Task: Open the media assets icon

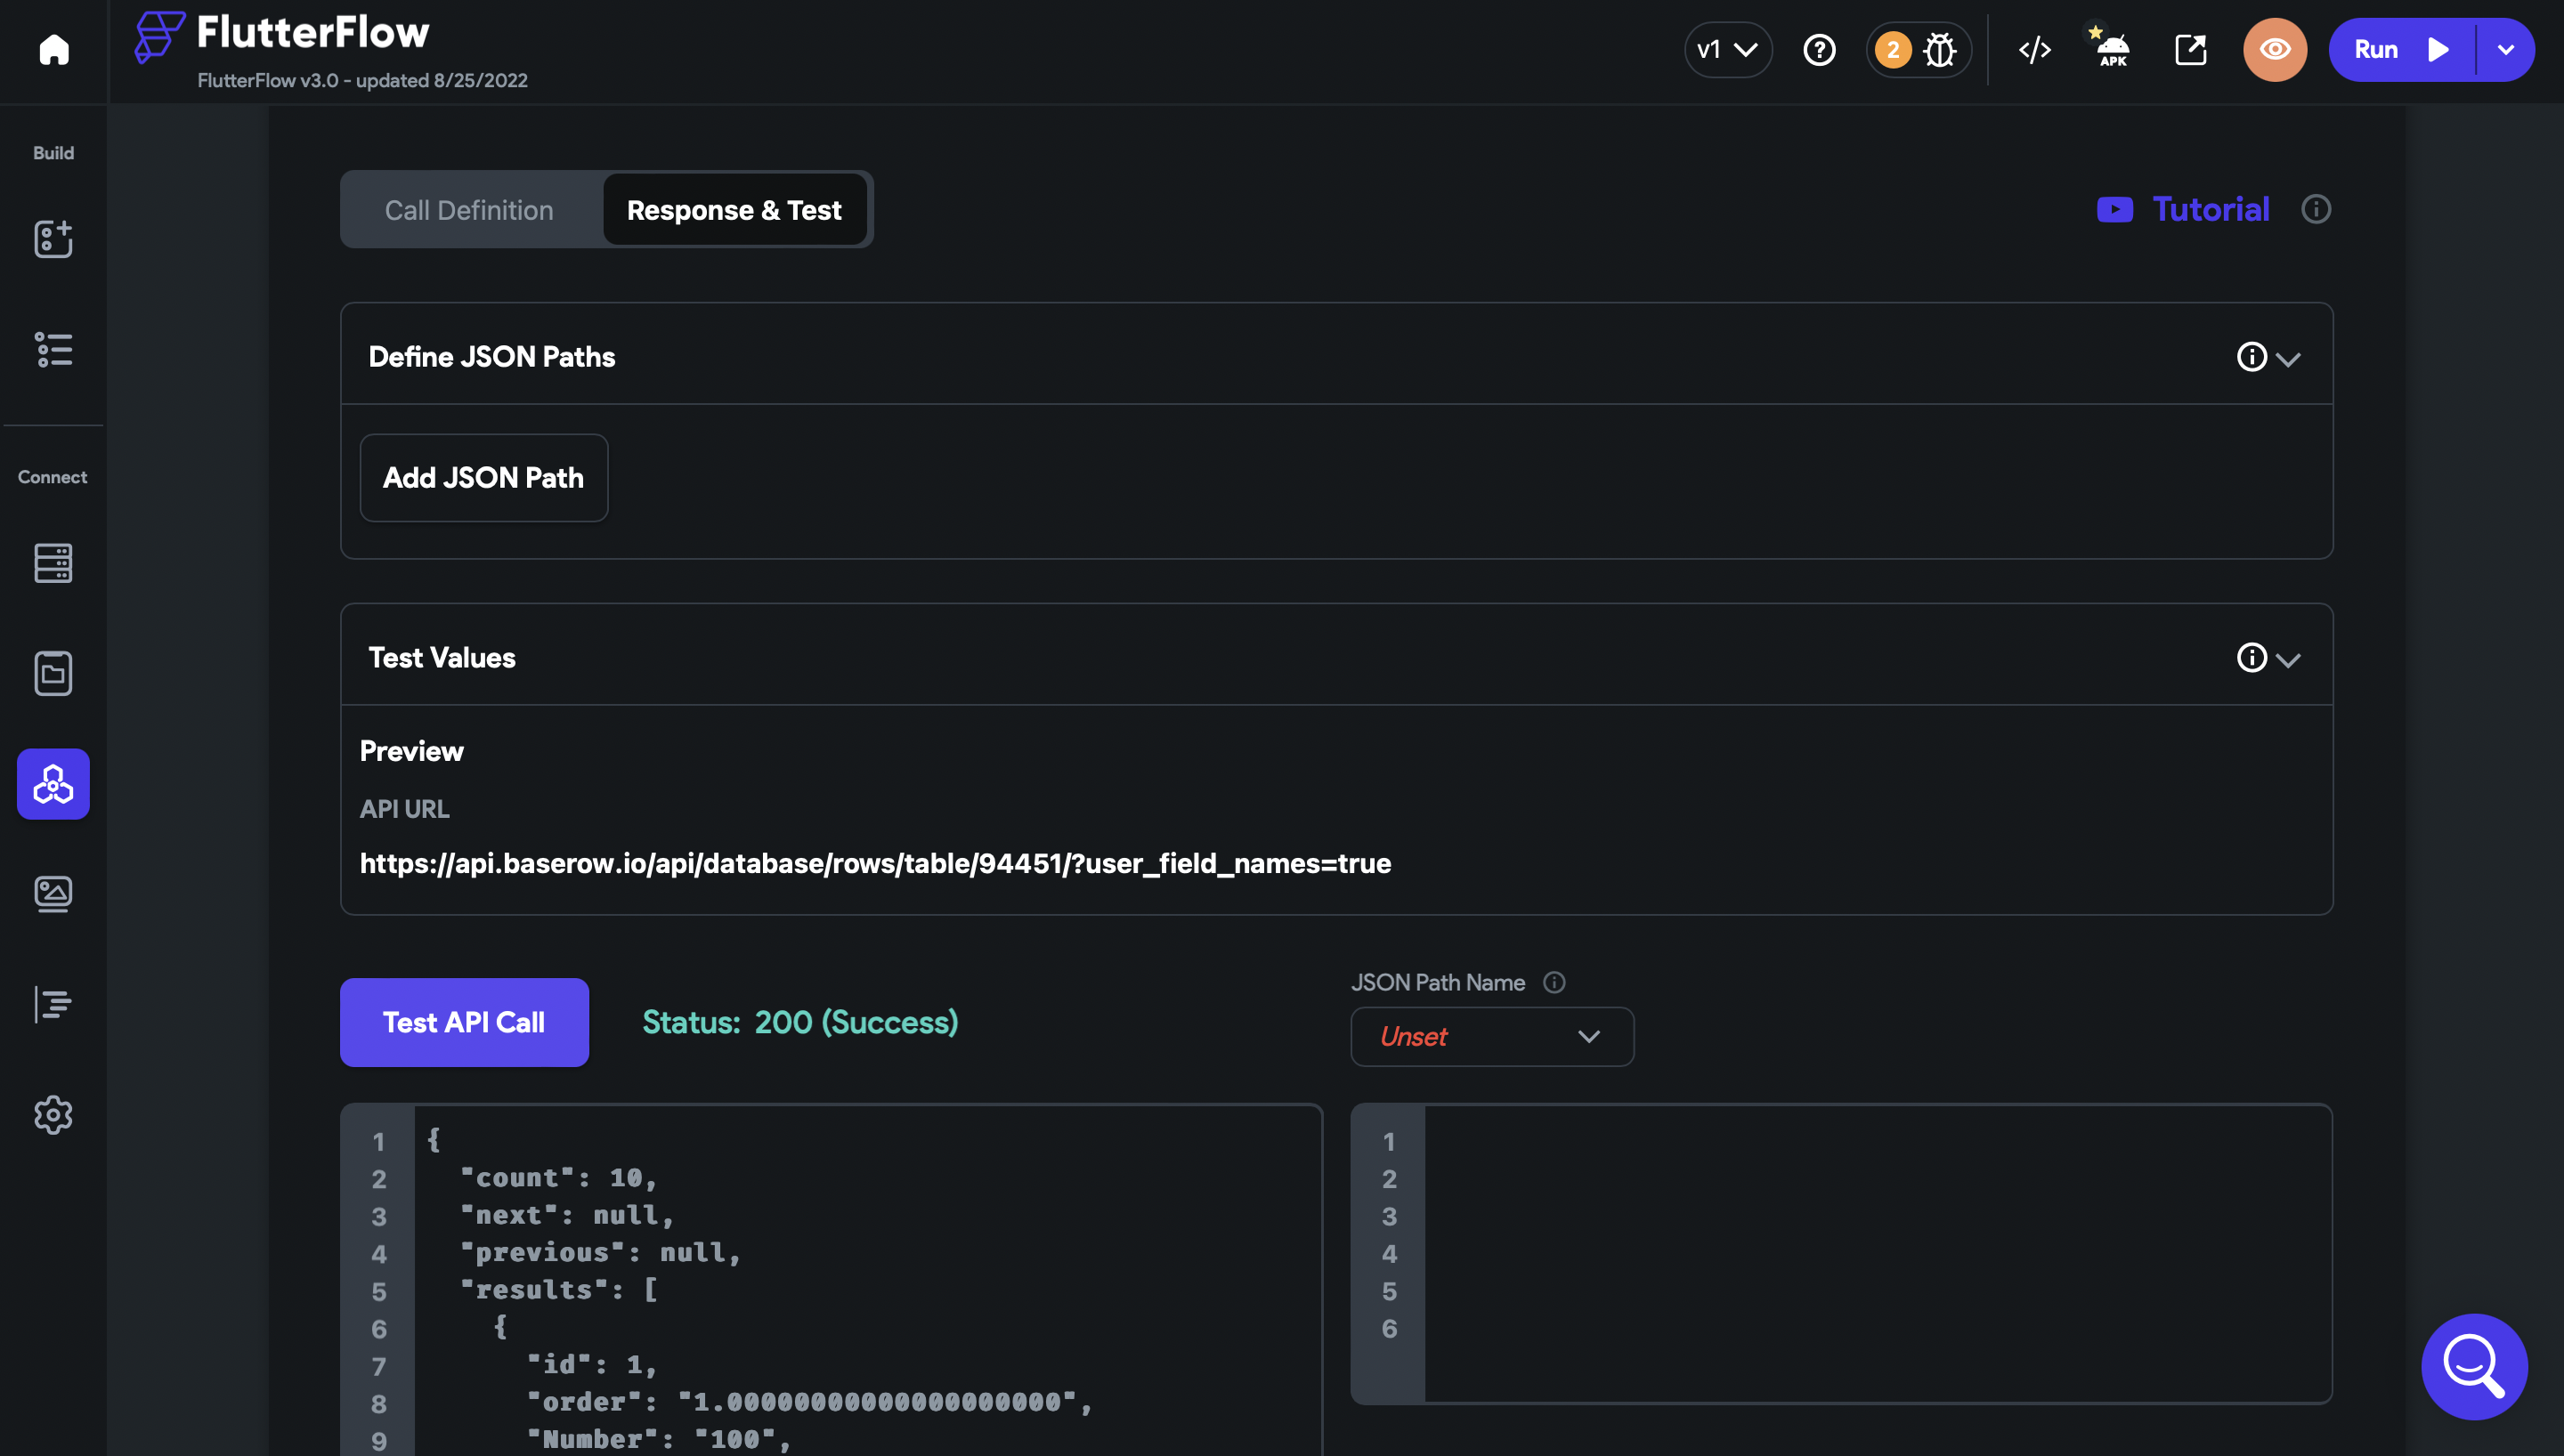Action: (53, 894)
